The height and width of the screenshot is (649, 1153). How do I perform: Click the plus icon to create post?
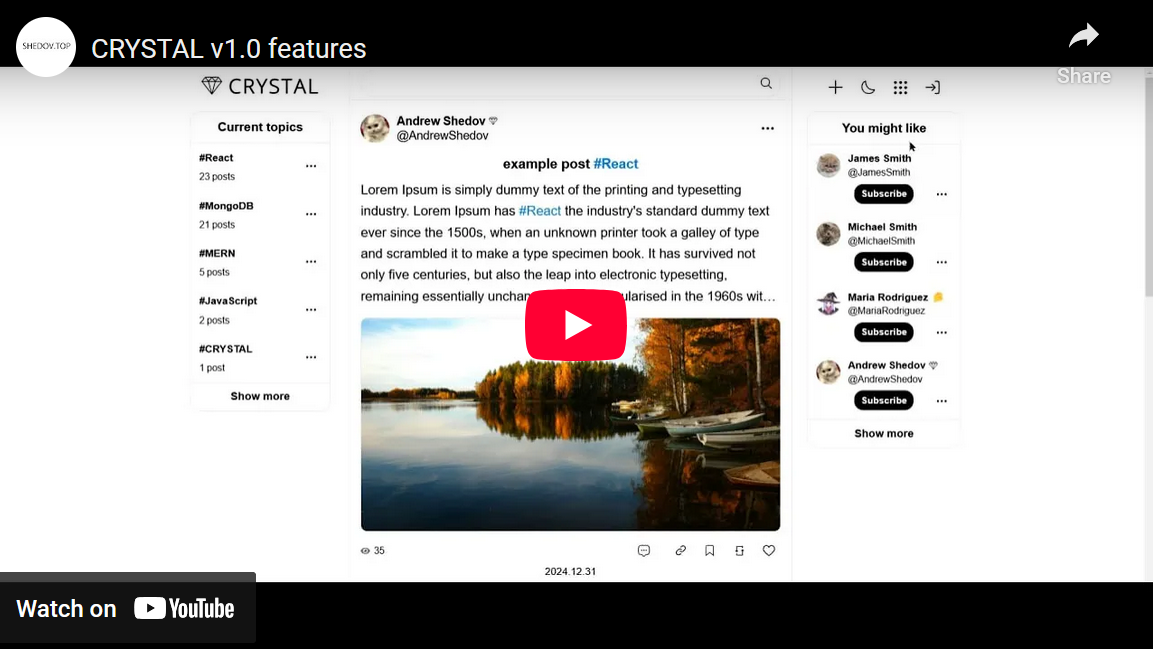[835, 87]
